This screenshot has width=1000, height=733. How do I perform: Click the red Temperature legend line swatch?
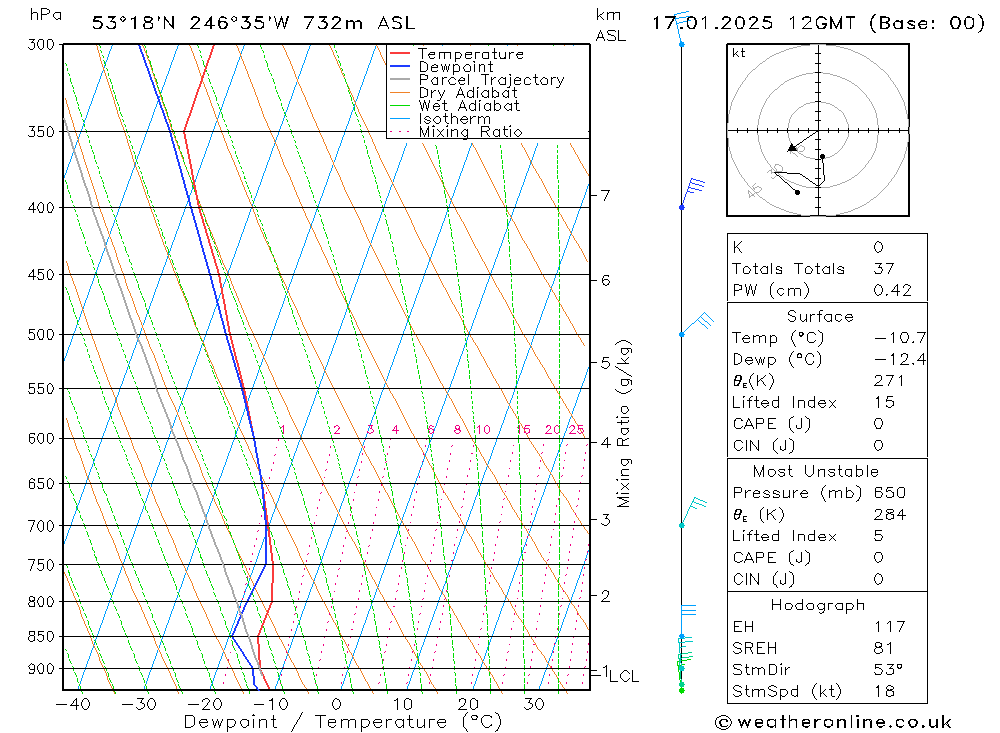pos(400,54)
